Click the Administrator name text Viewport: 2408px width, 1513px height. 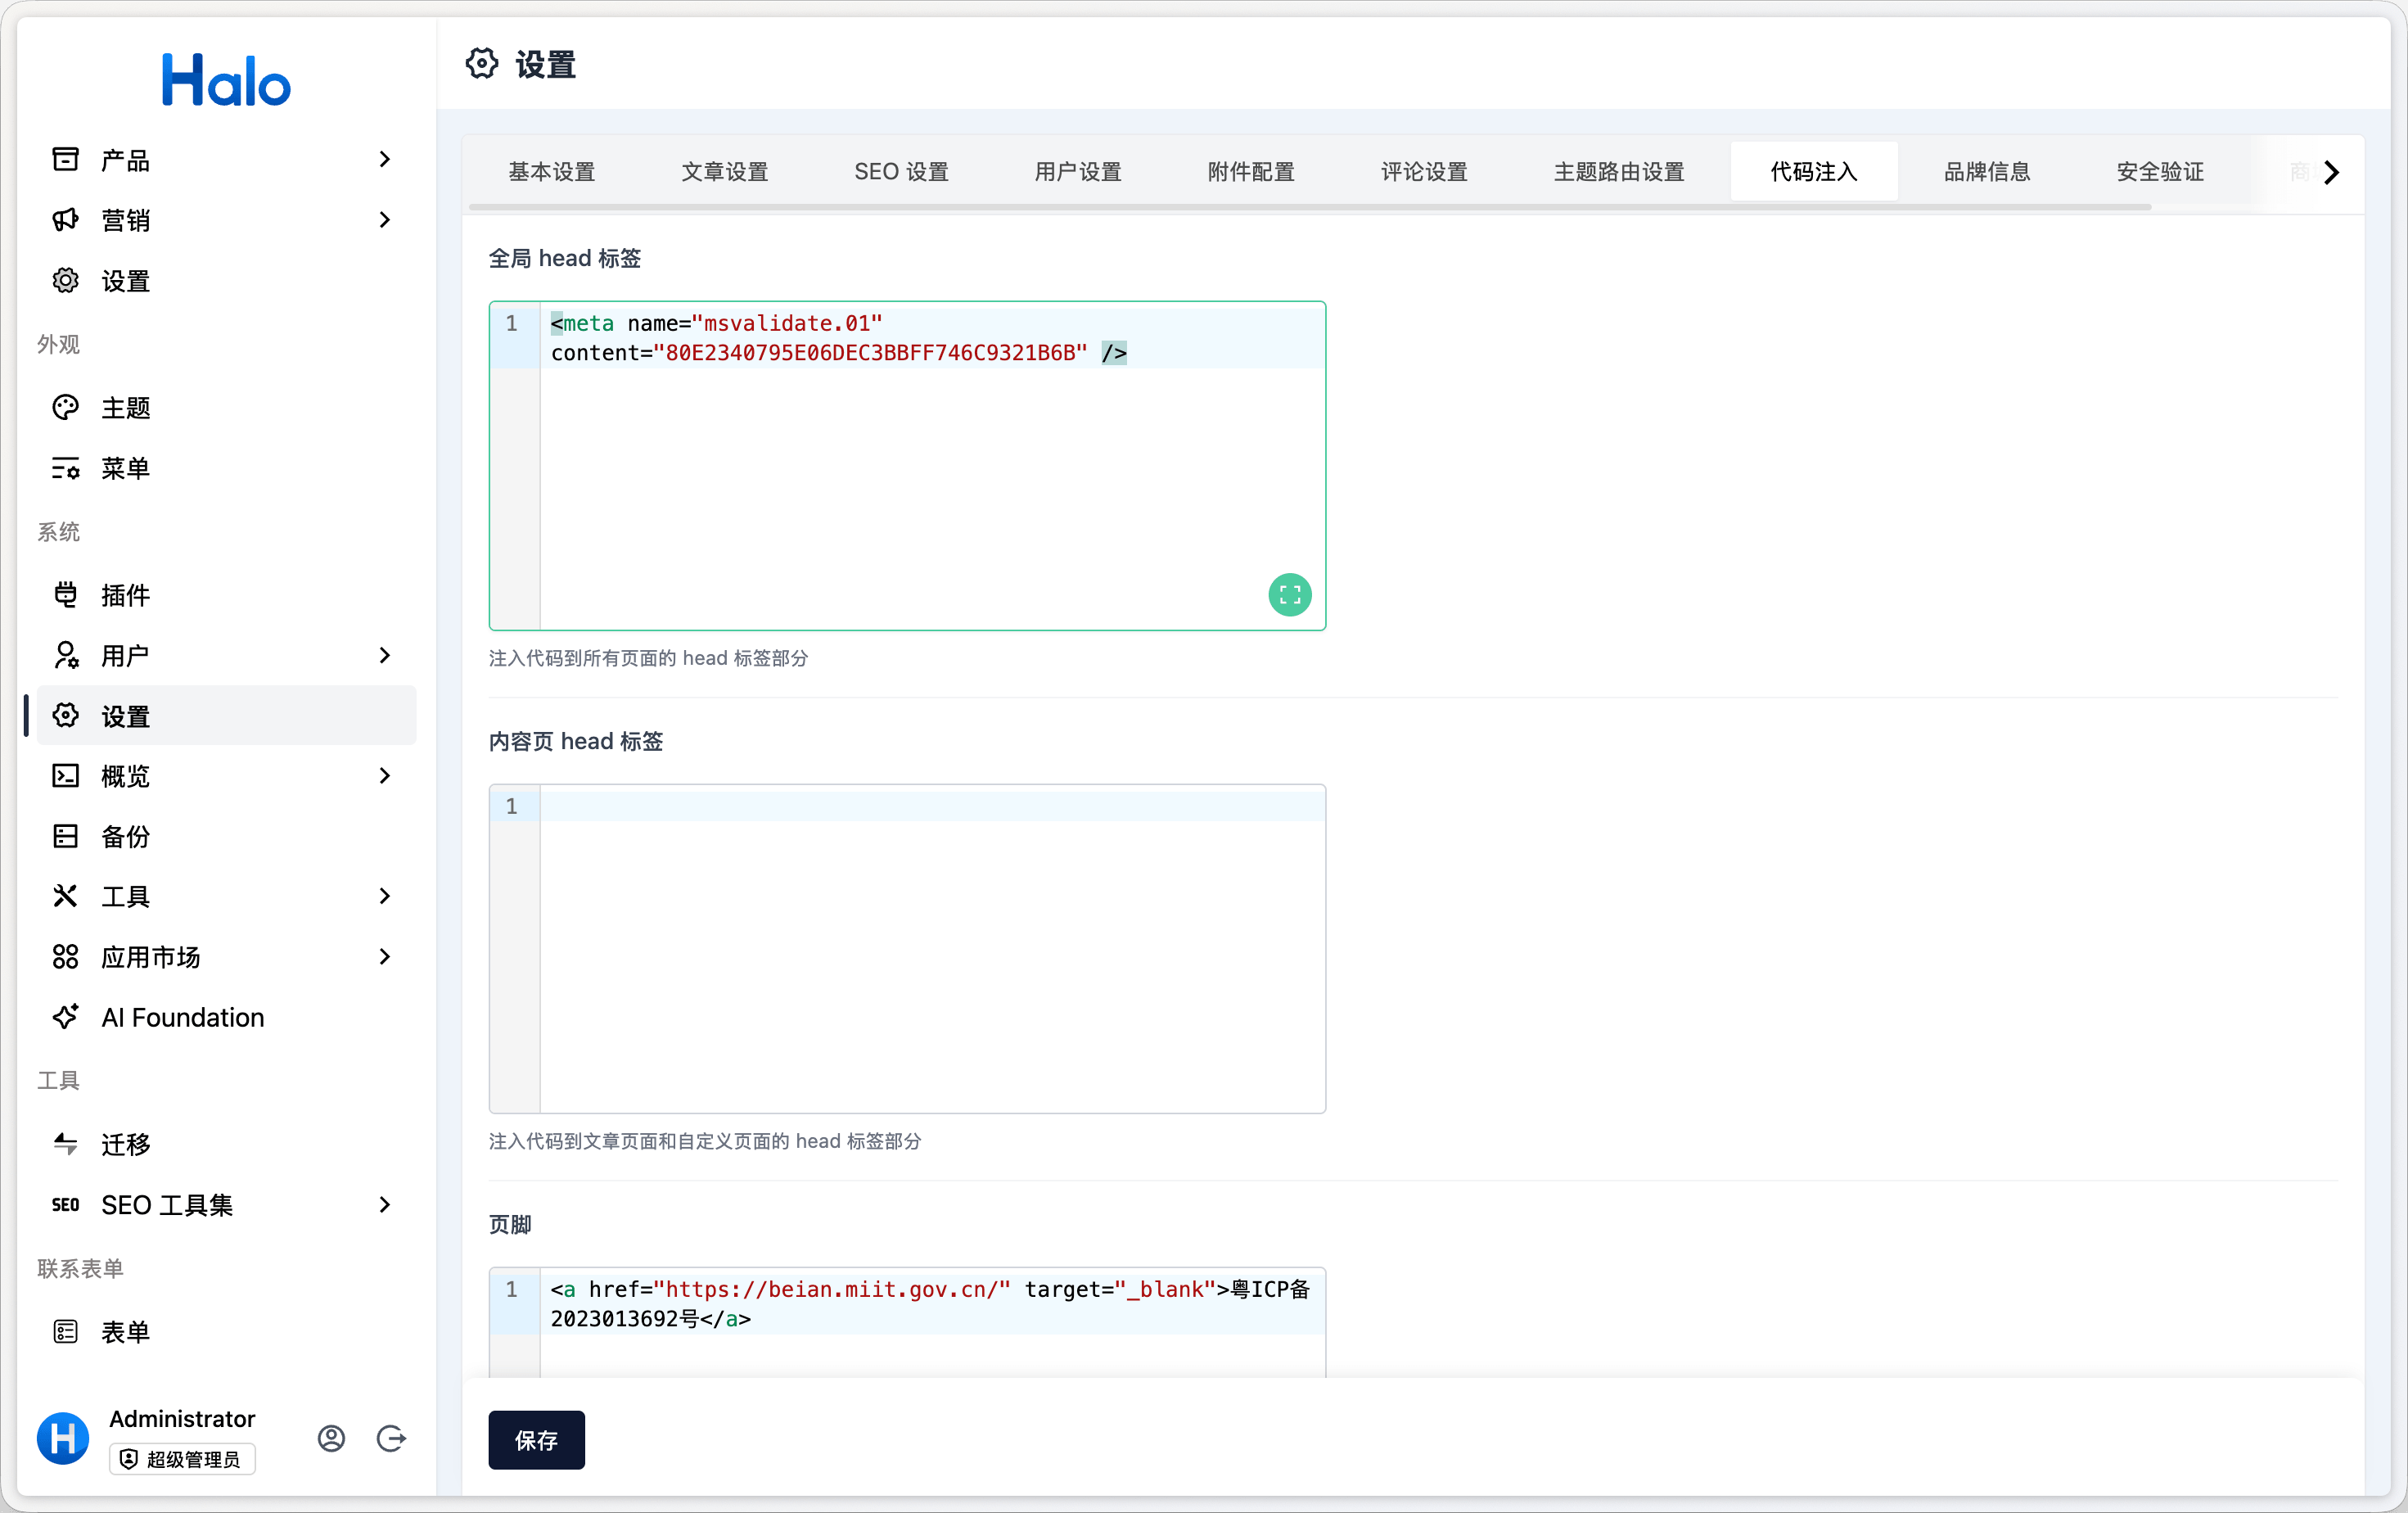(182, 1419)
